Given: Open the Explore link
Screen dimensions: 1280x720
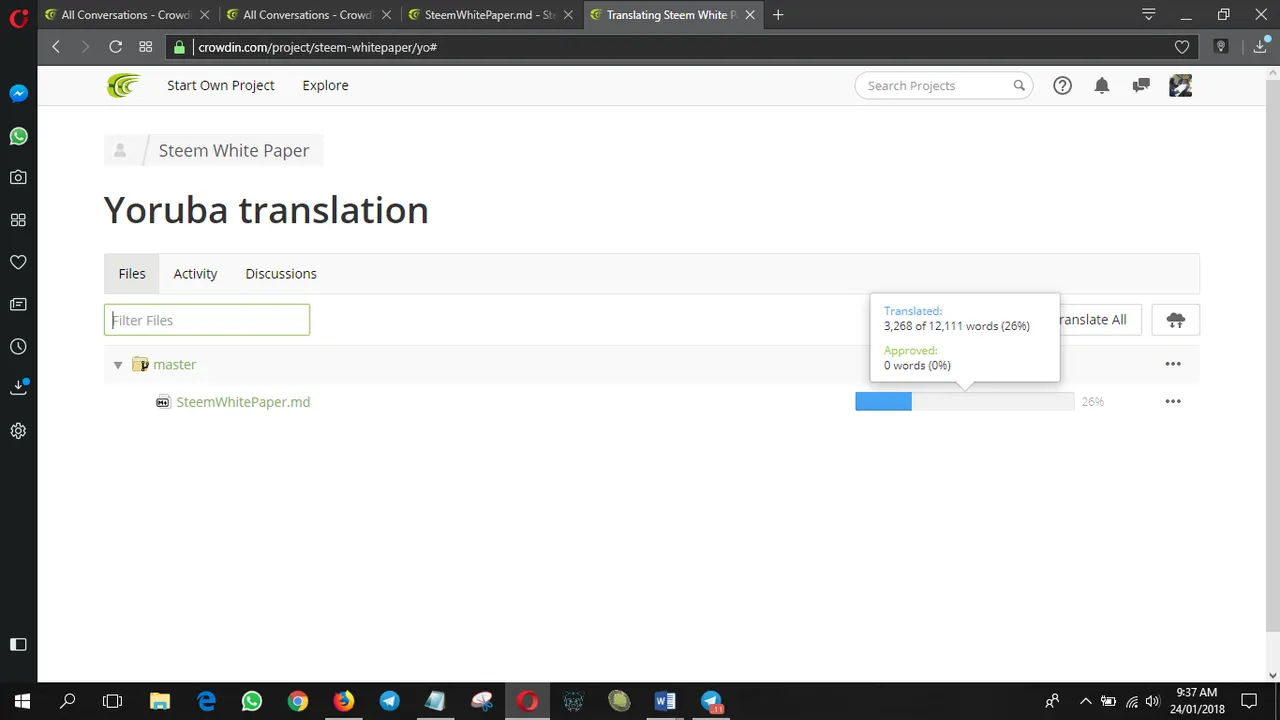Looking at the screenshot, I should 325,86.
